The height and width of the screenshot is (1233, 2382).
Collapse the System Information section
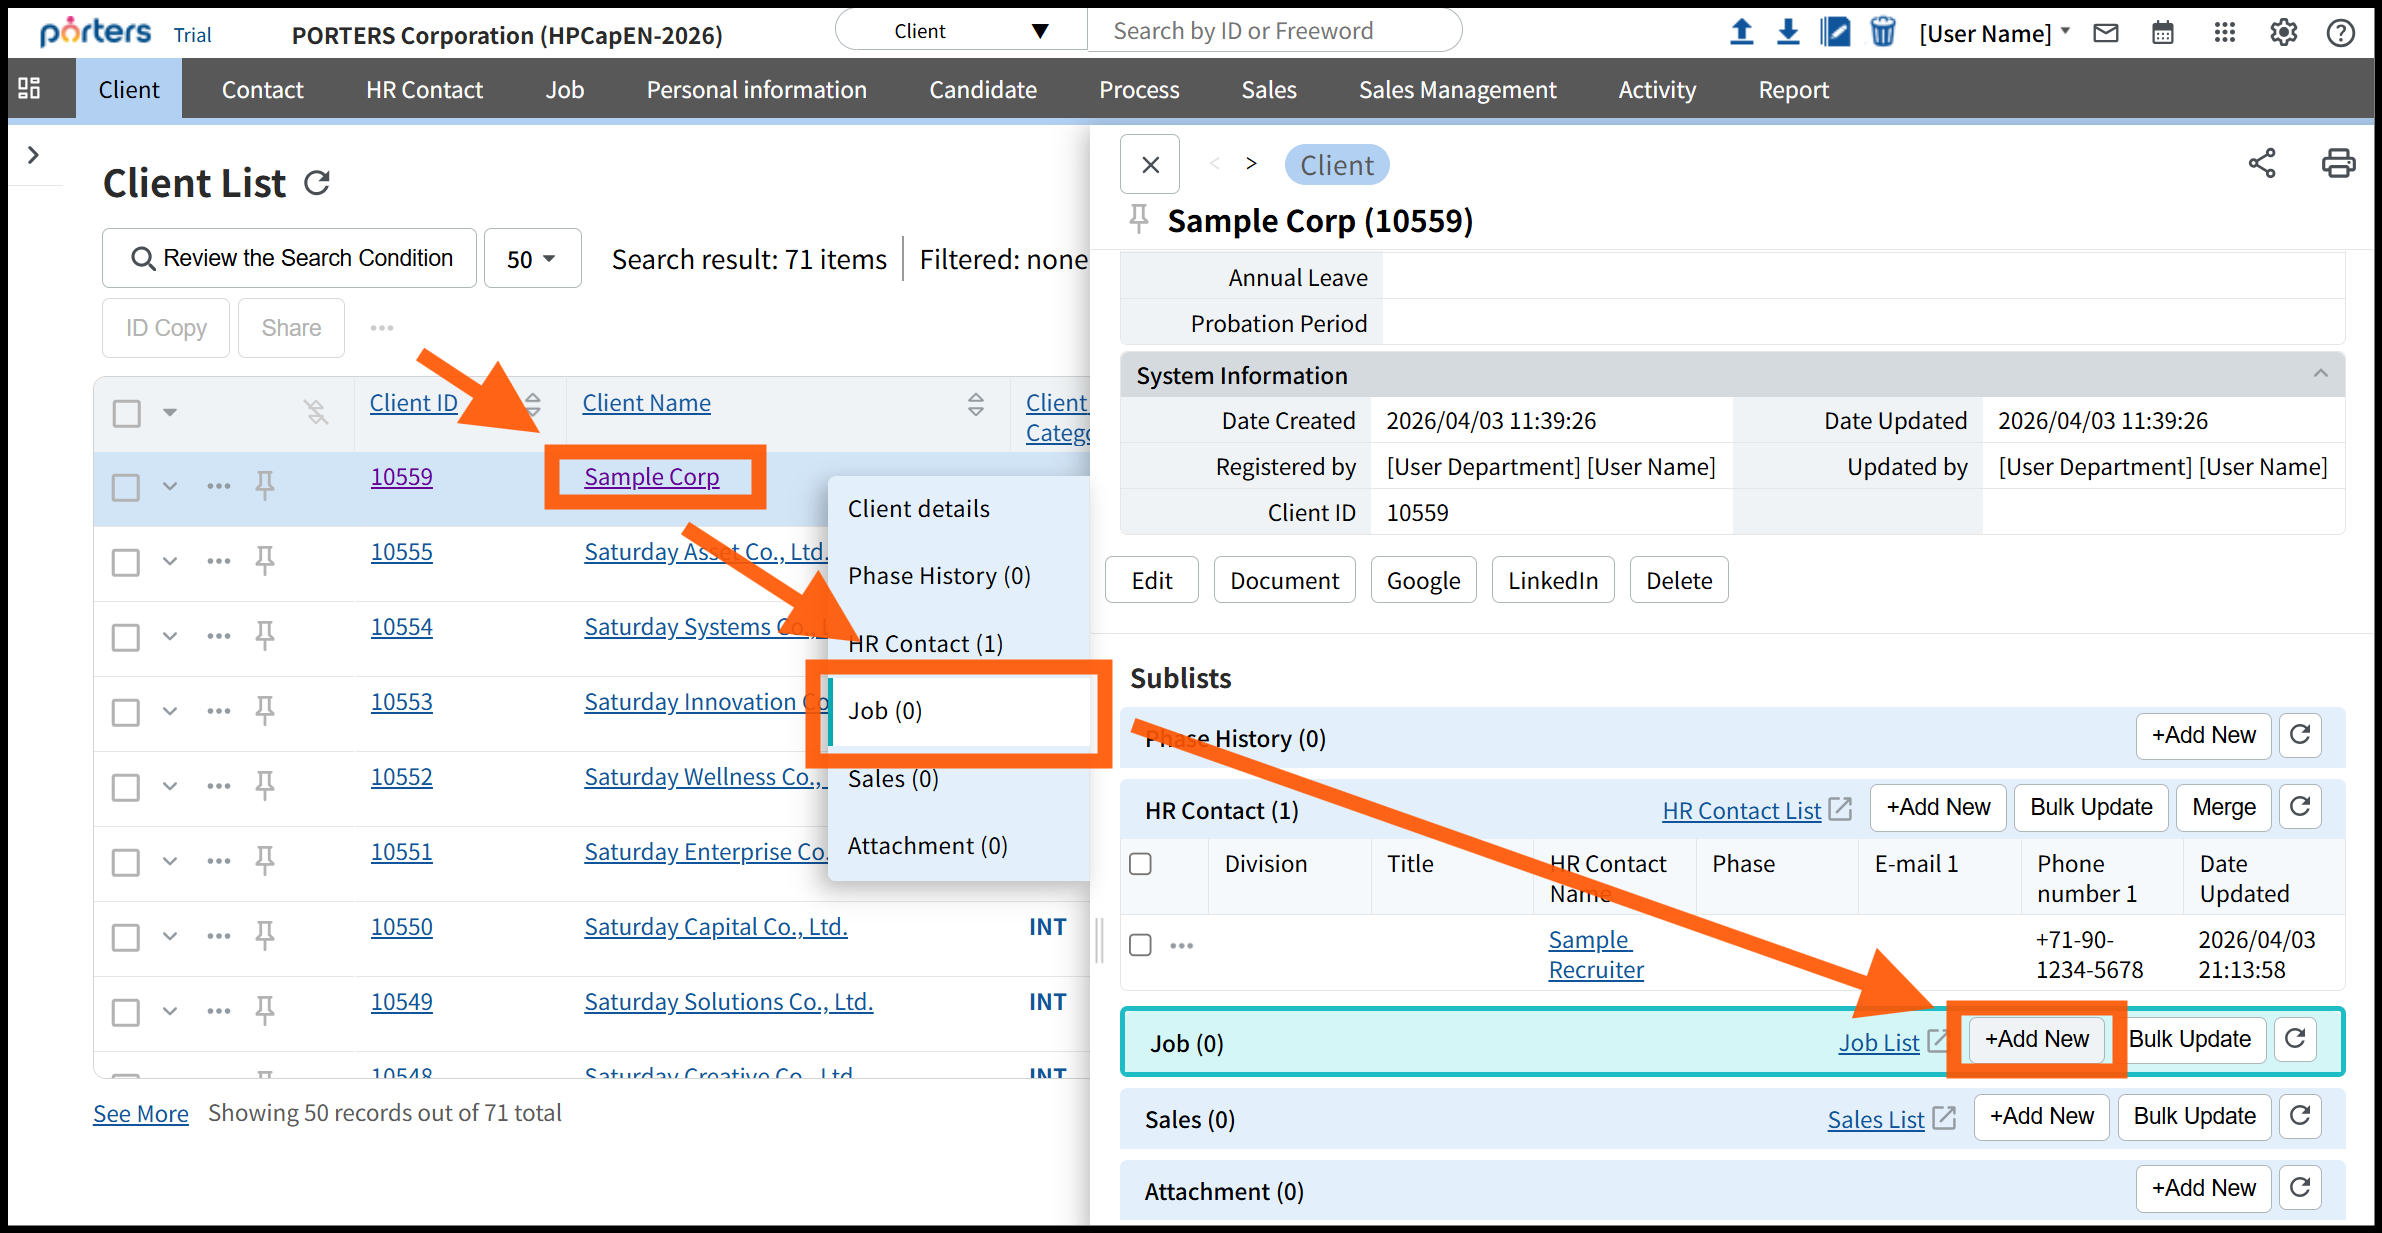2320,374
